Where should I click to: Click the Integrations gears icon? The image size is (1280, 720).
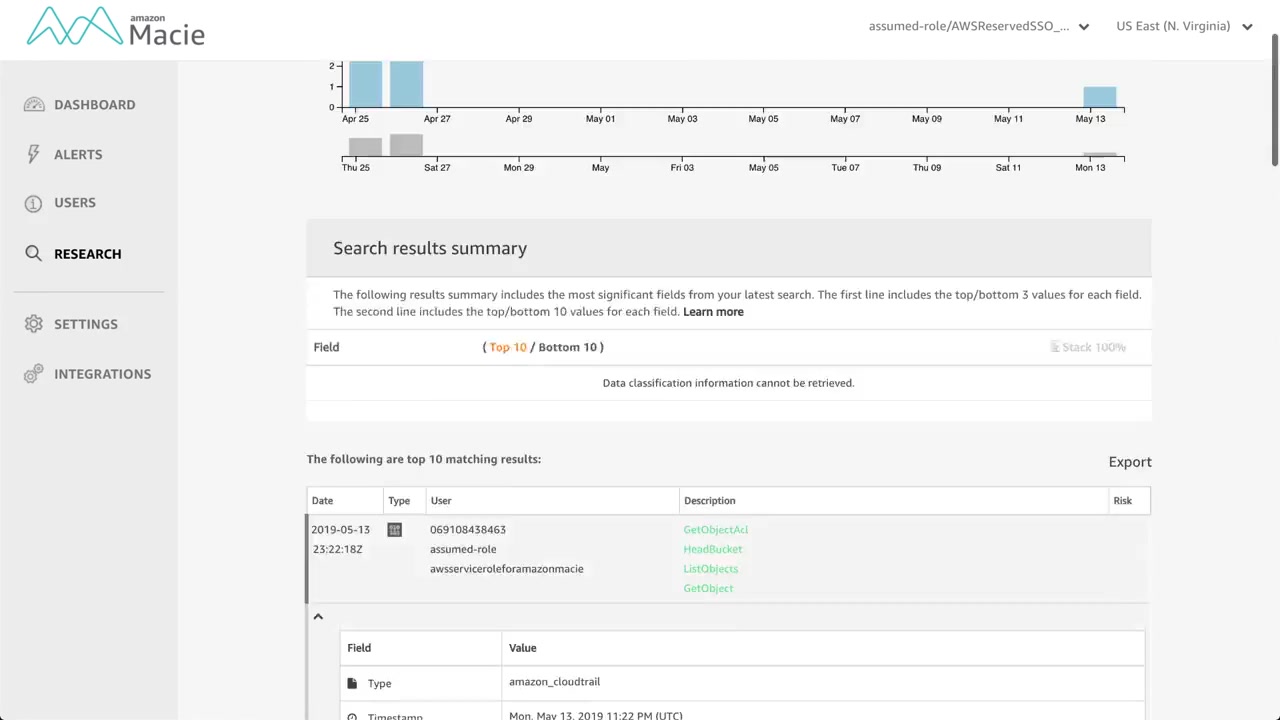[x=34, y=374]
